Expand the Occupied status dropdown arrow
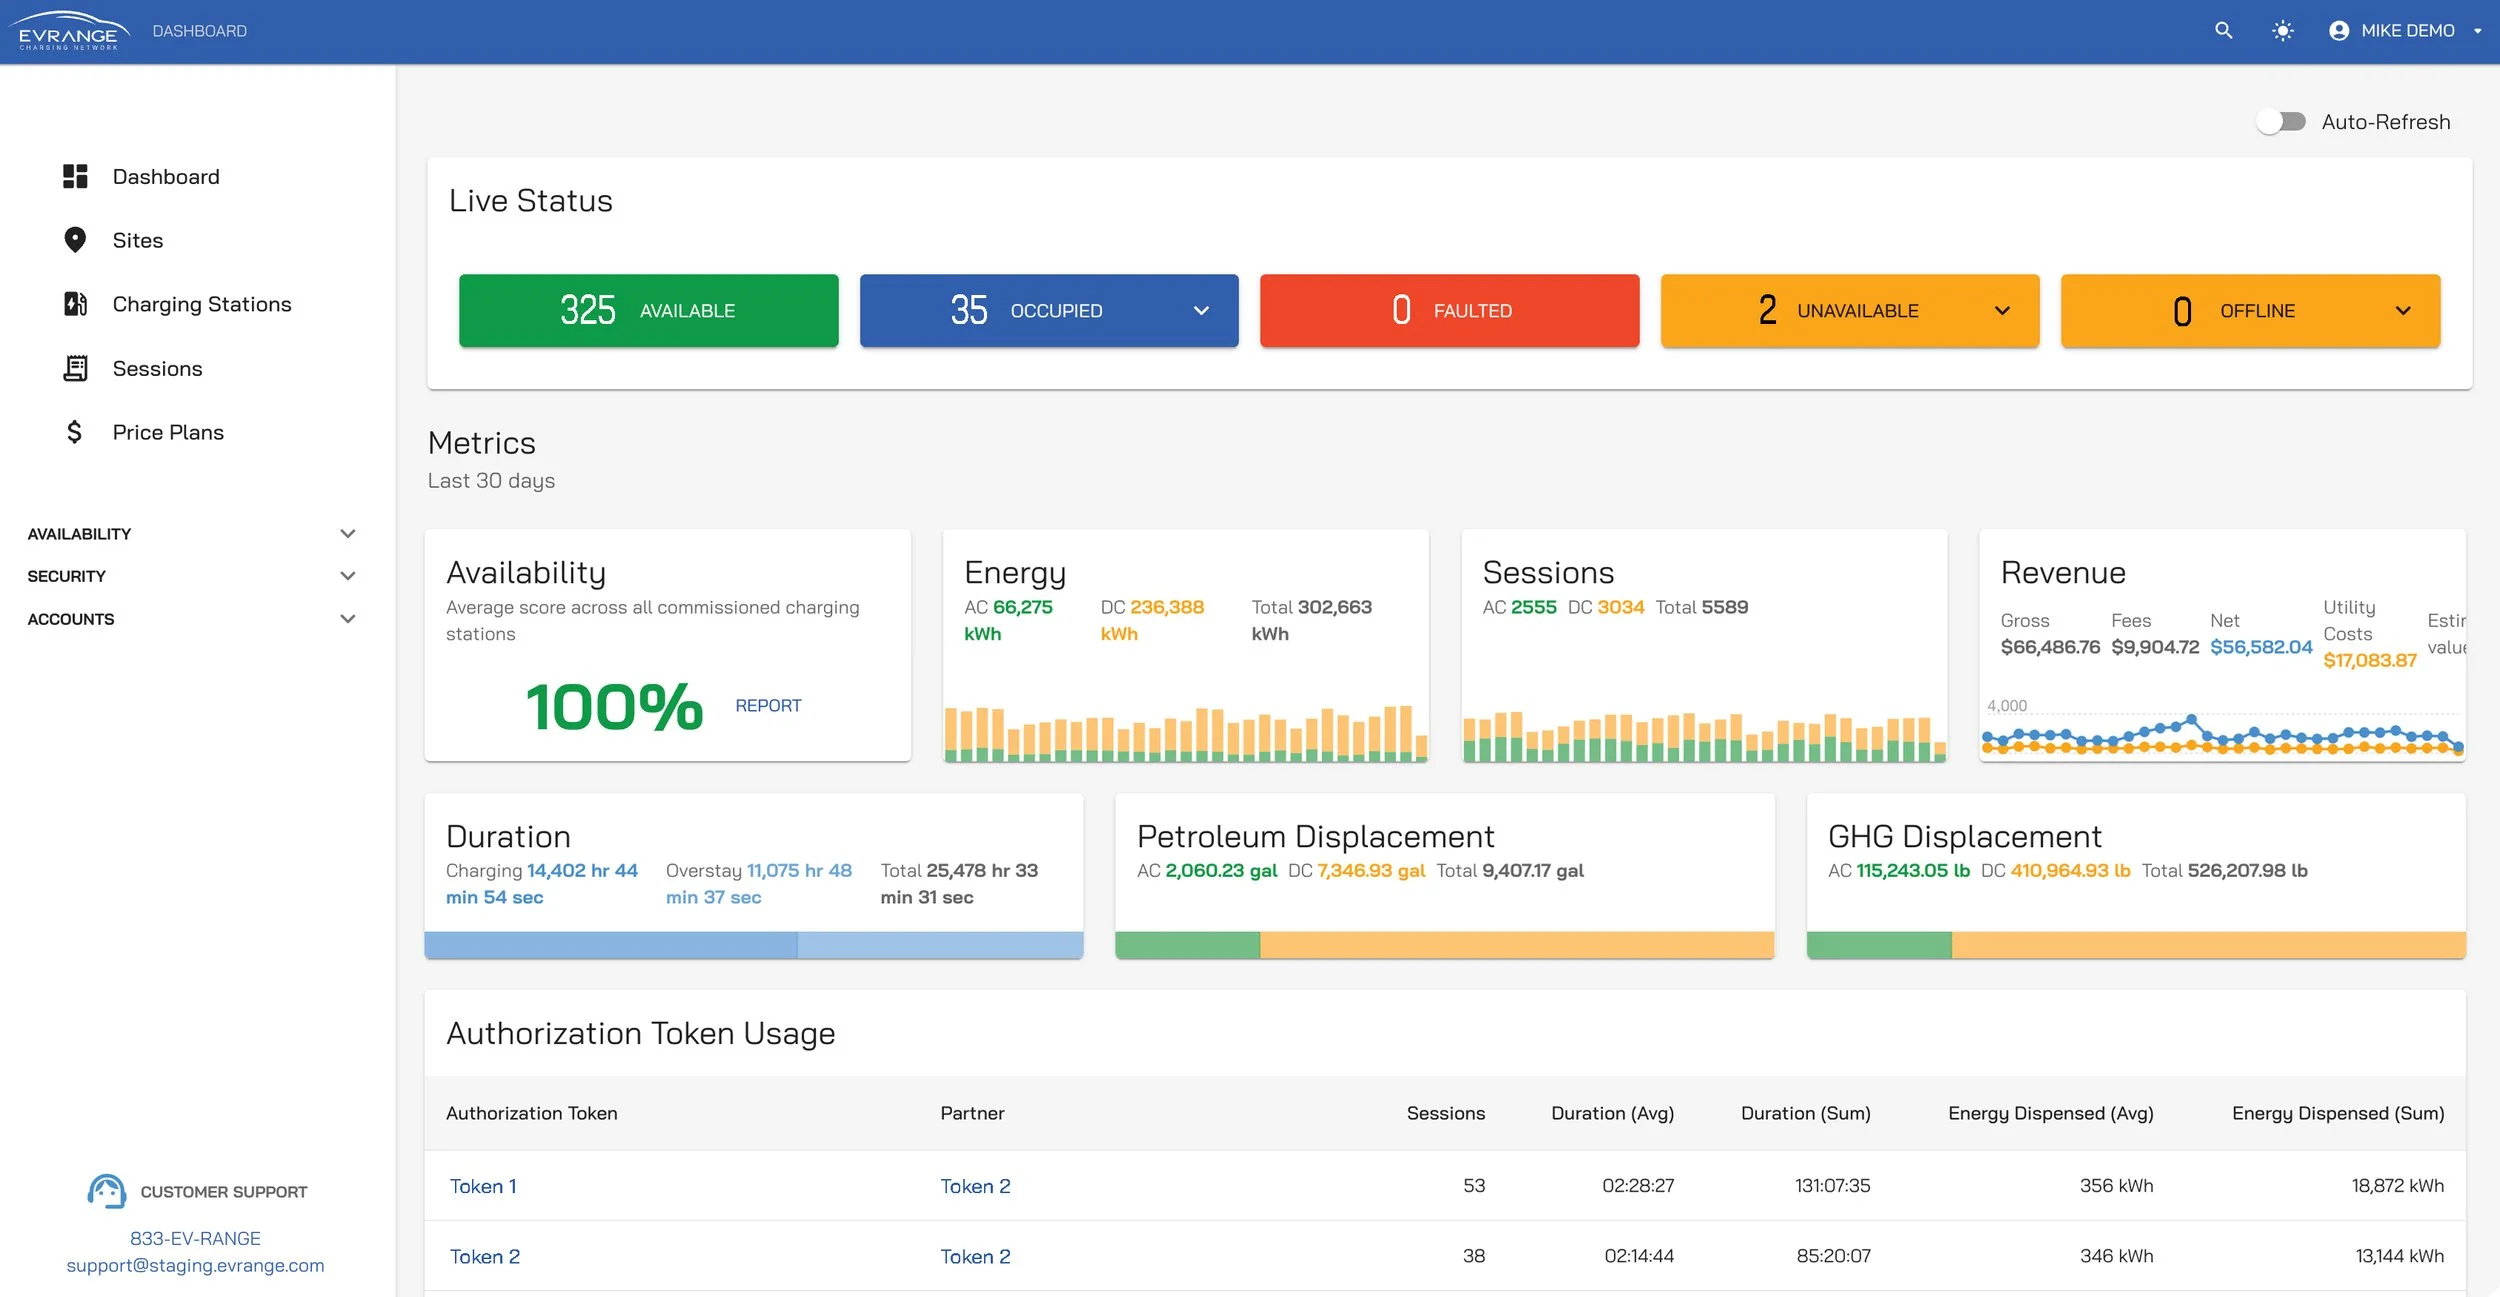The height and width of the screenshot is (1297, 2500). (1201, 311)
